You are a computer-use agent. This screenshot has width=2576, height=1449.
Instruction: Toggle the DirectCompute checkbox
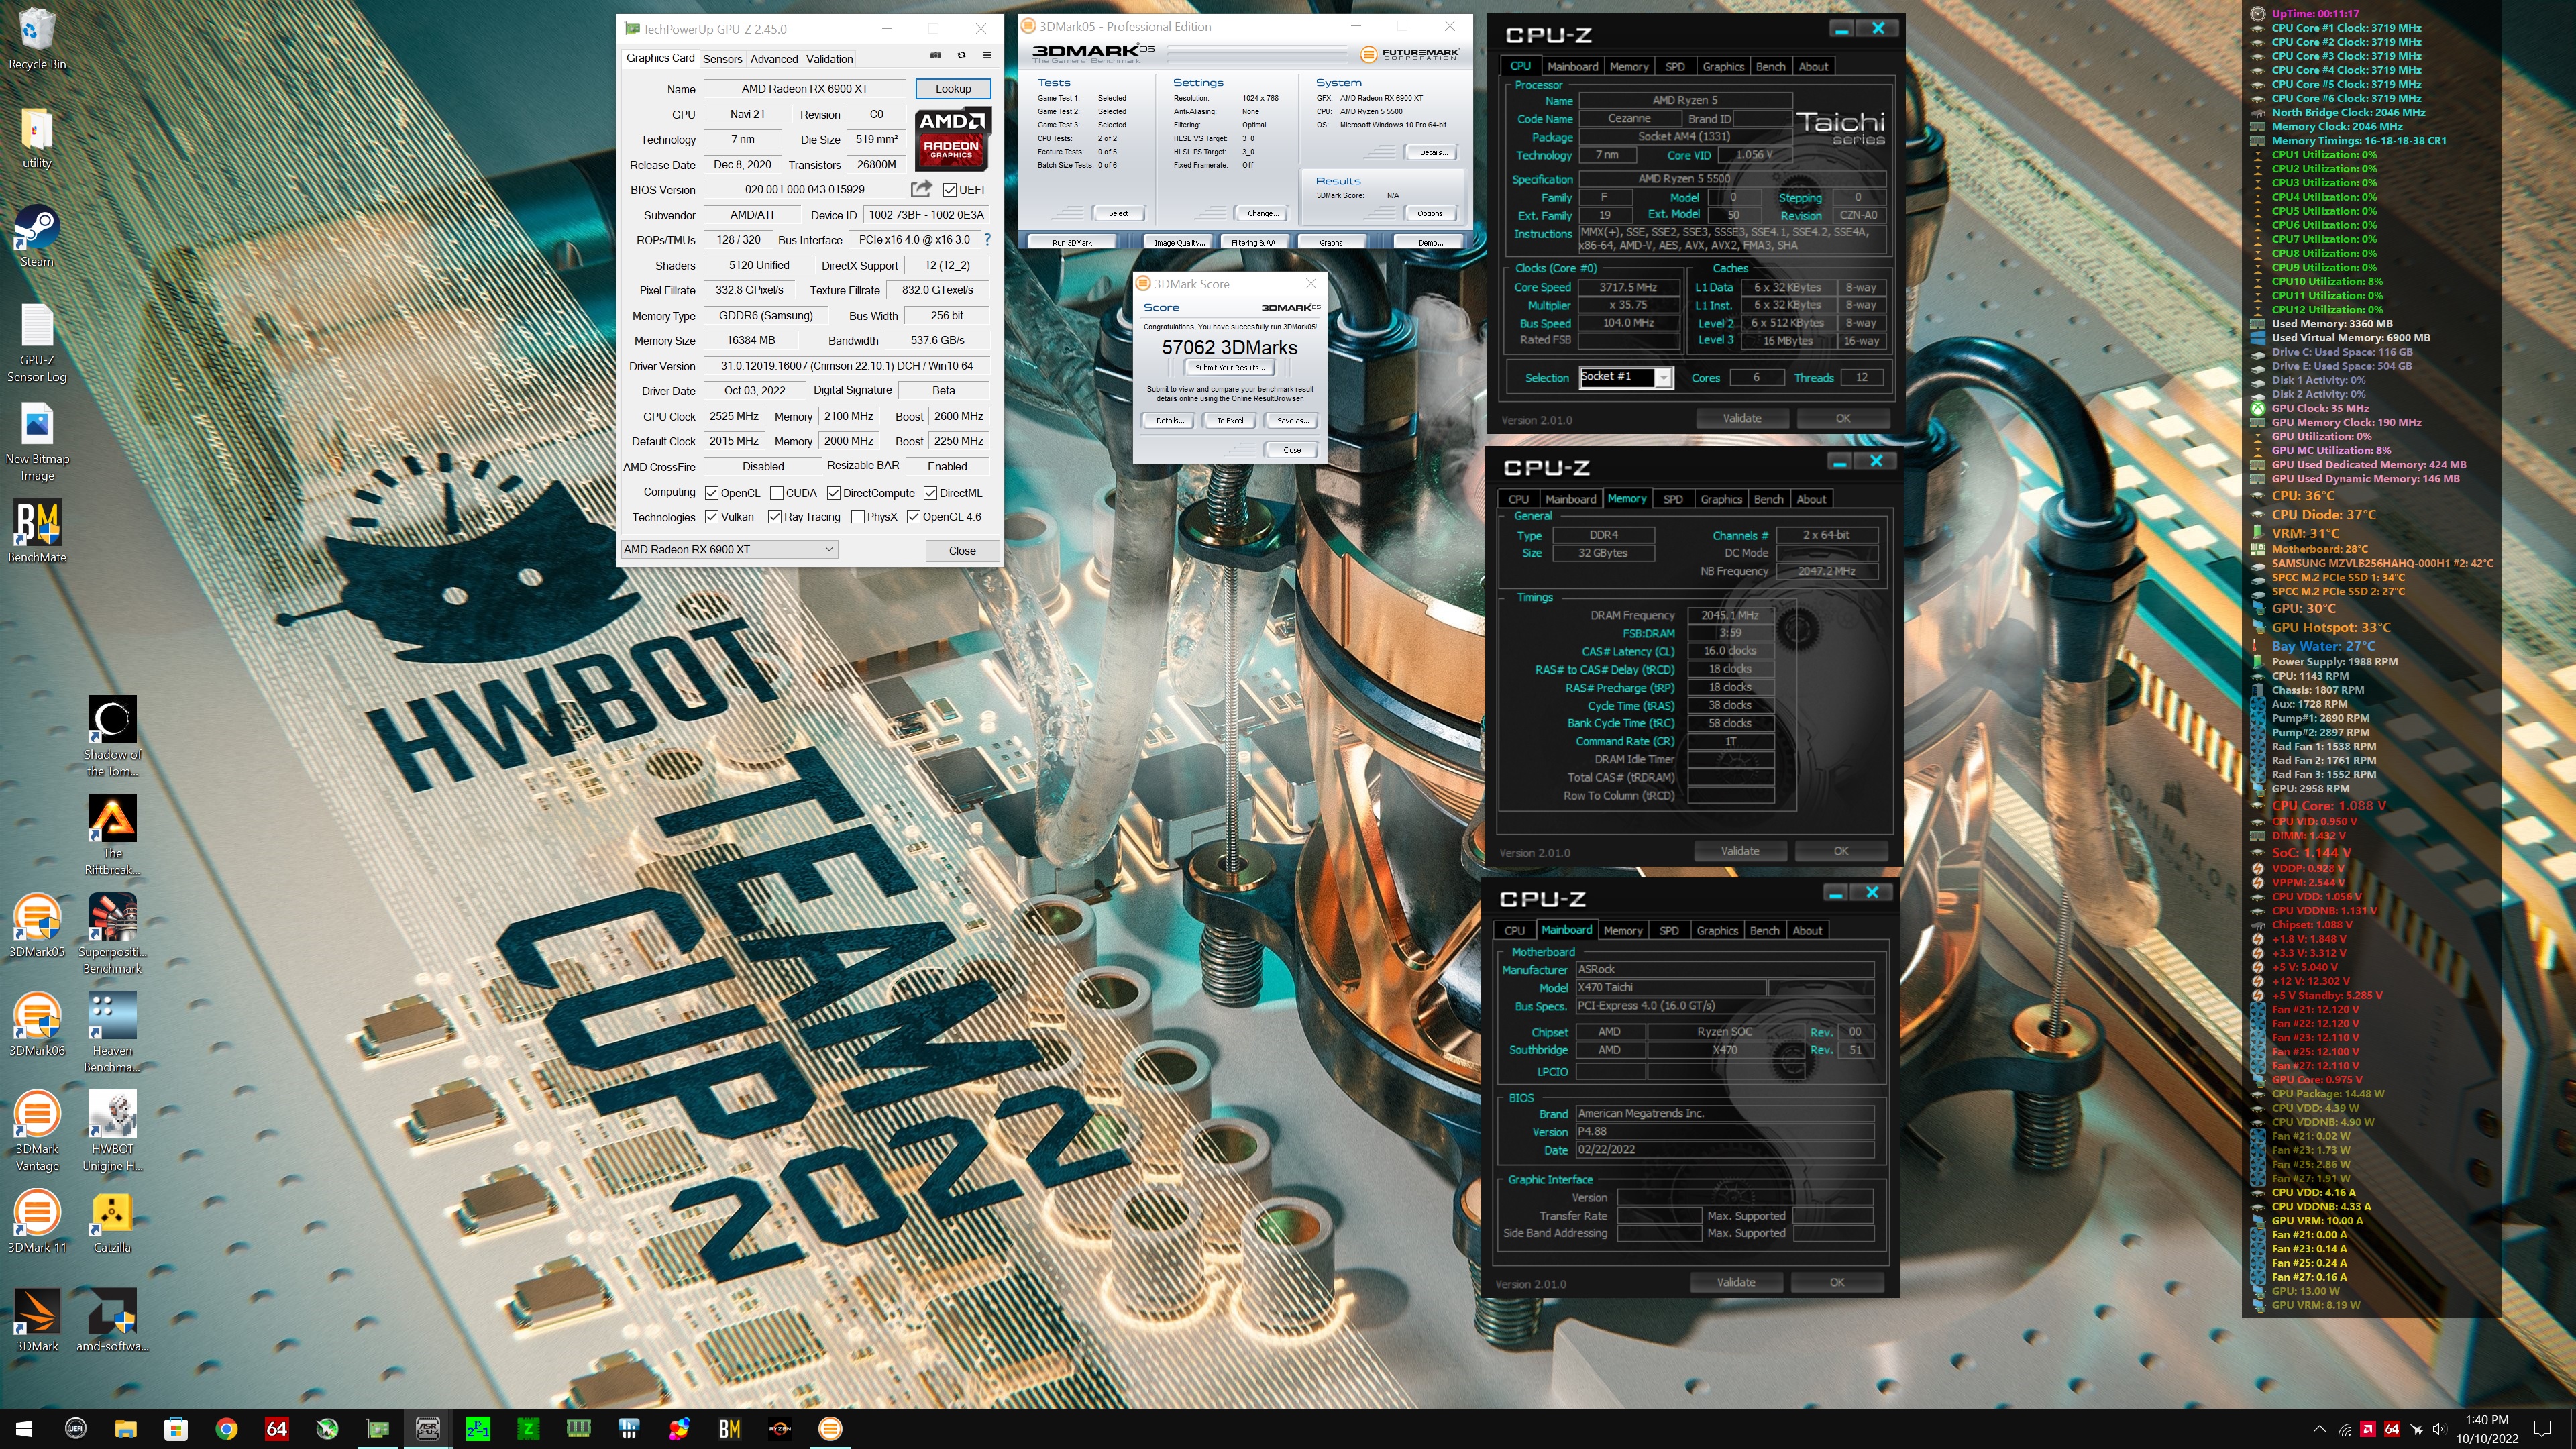coord(833,493)
